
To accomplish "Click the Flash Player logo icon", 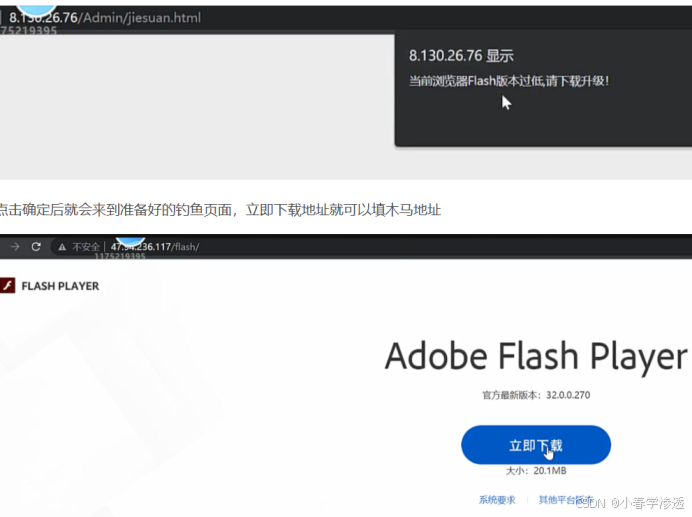I will pos(7,286).
